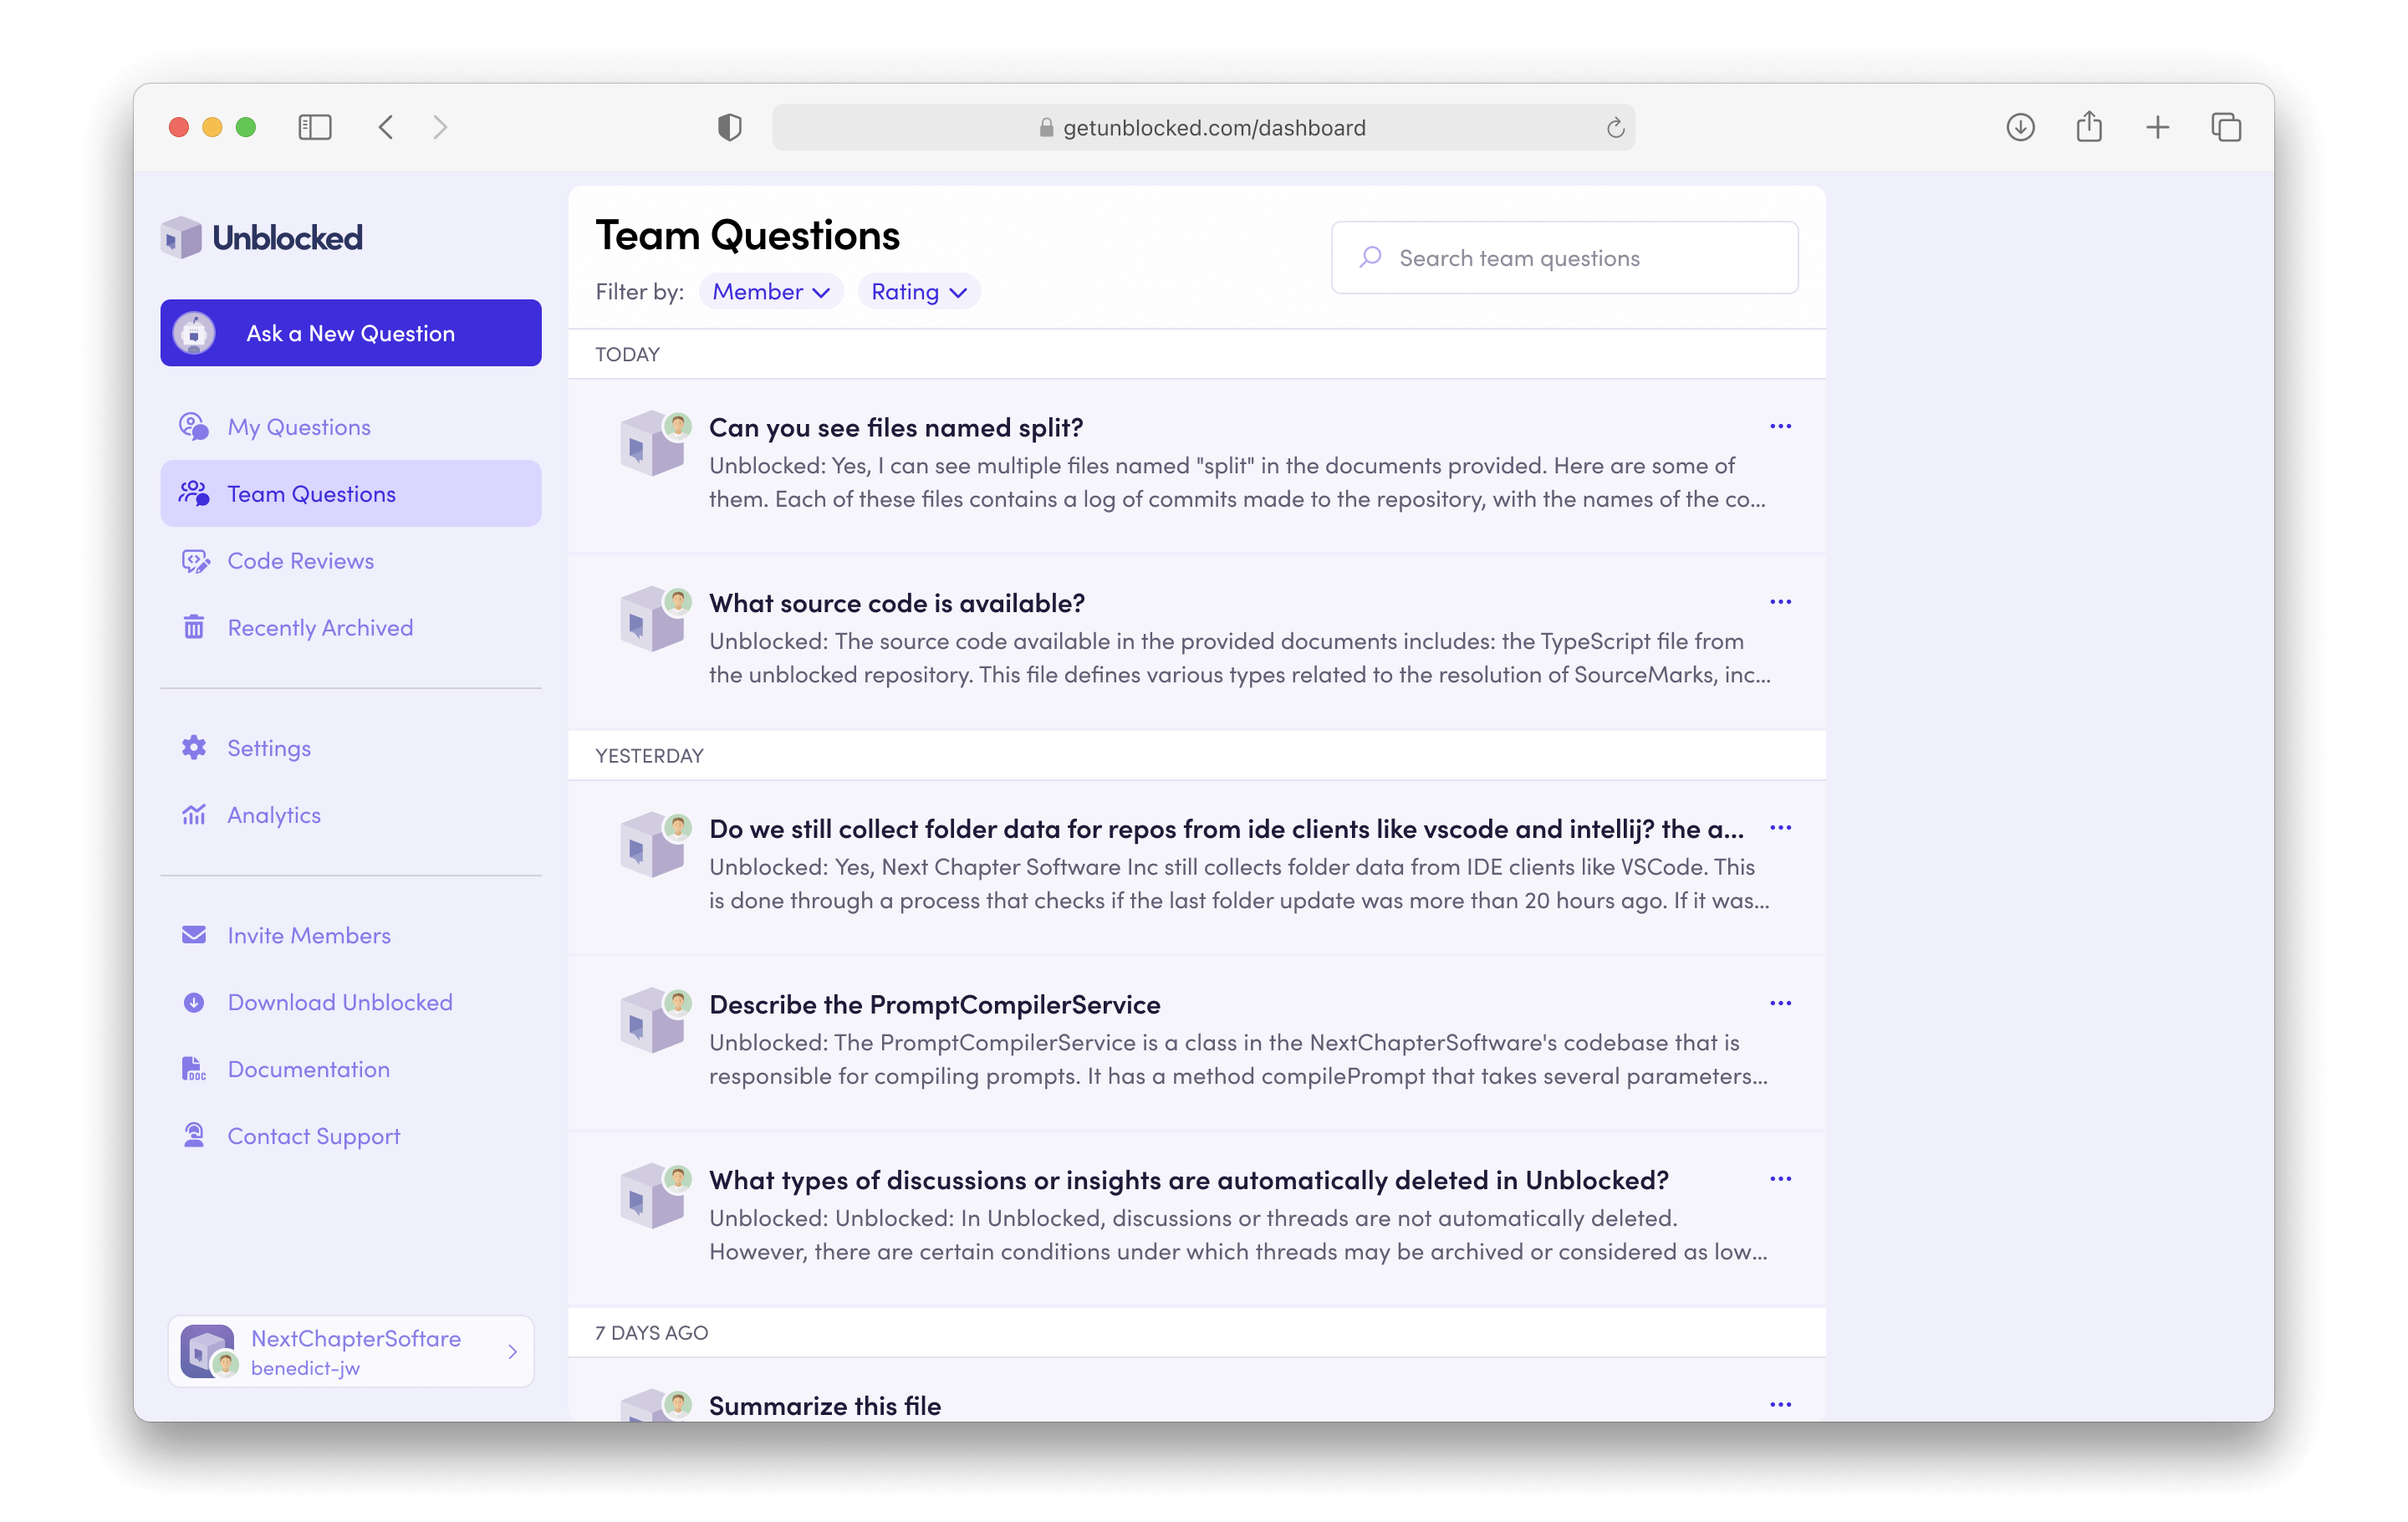Open options for 'Can you see files named split?'

click(1780, 427)
